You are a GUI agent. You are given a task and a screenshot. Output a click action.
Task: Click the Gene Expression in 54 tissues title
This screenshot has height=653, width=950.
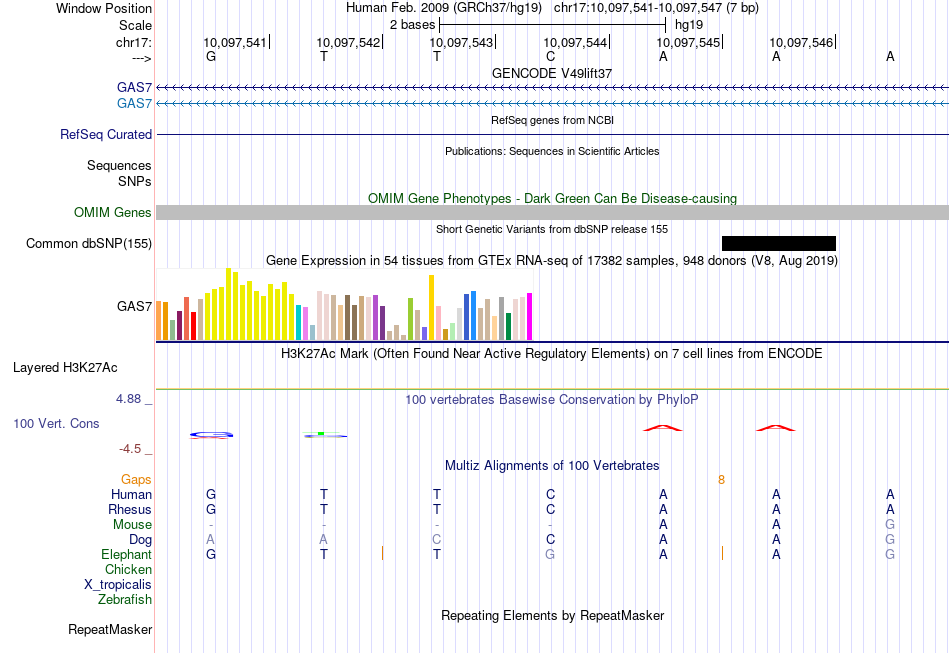coord(552,260)
